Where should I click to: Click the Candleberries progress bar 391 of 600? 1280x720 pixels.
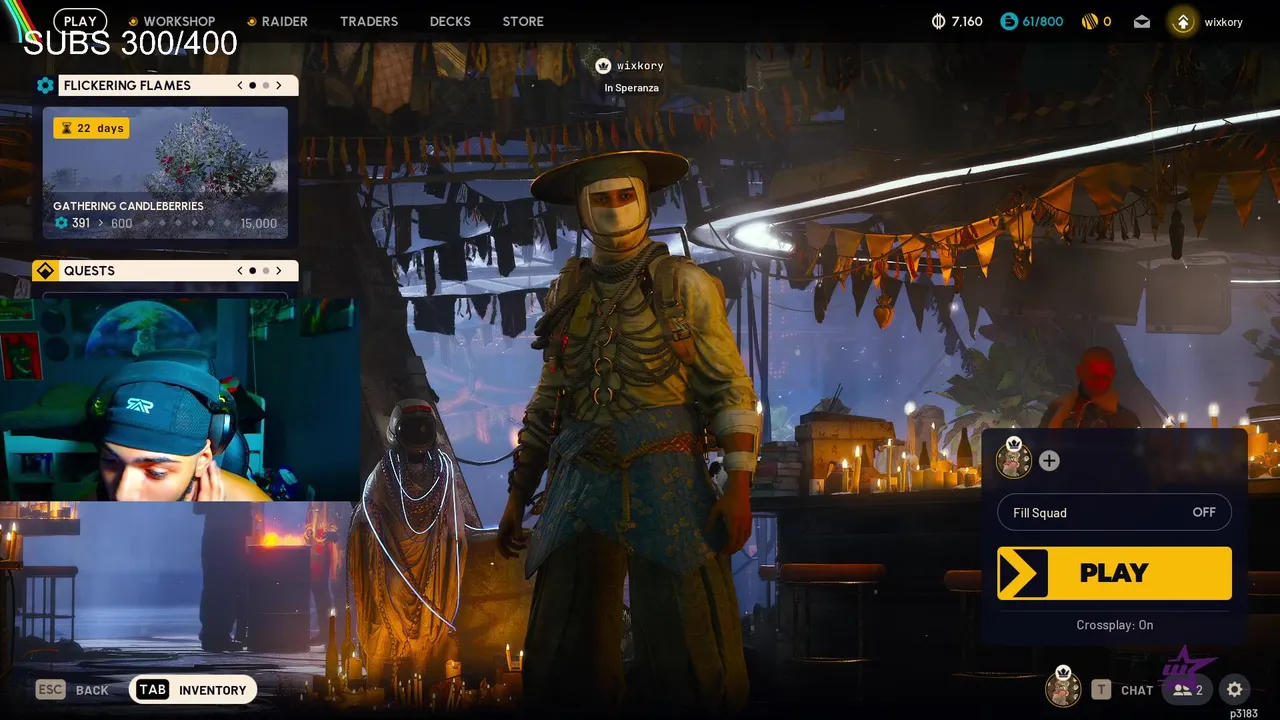click(x=165, y=223)
